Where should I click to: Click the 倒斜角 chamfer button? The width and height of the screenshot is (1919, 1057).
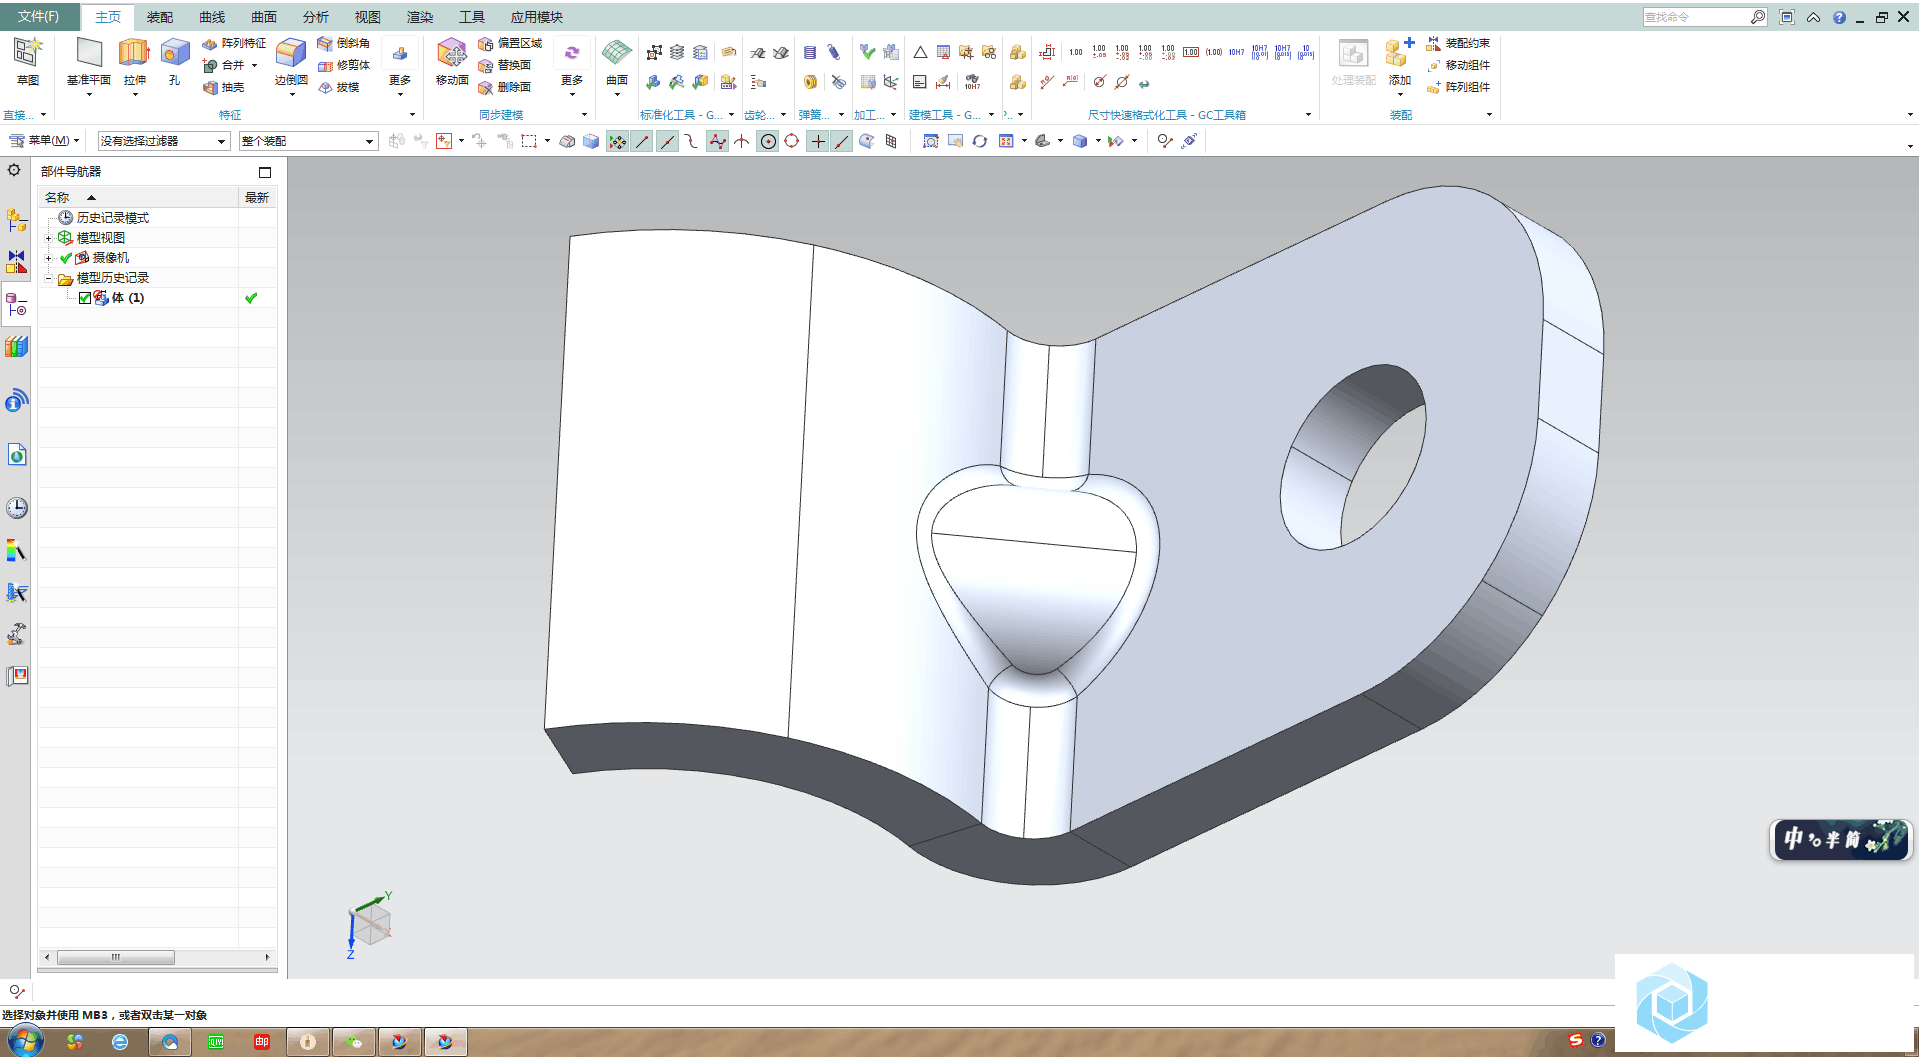344,43
